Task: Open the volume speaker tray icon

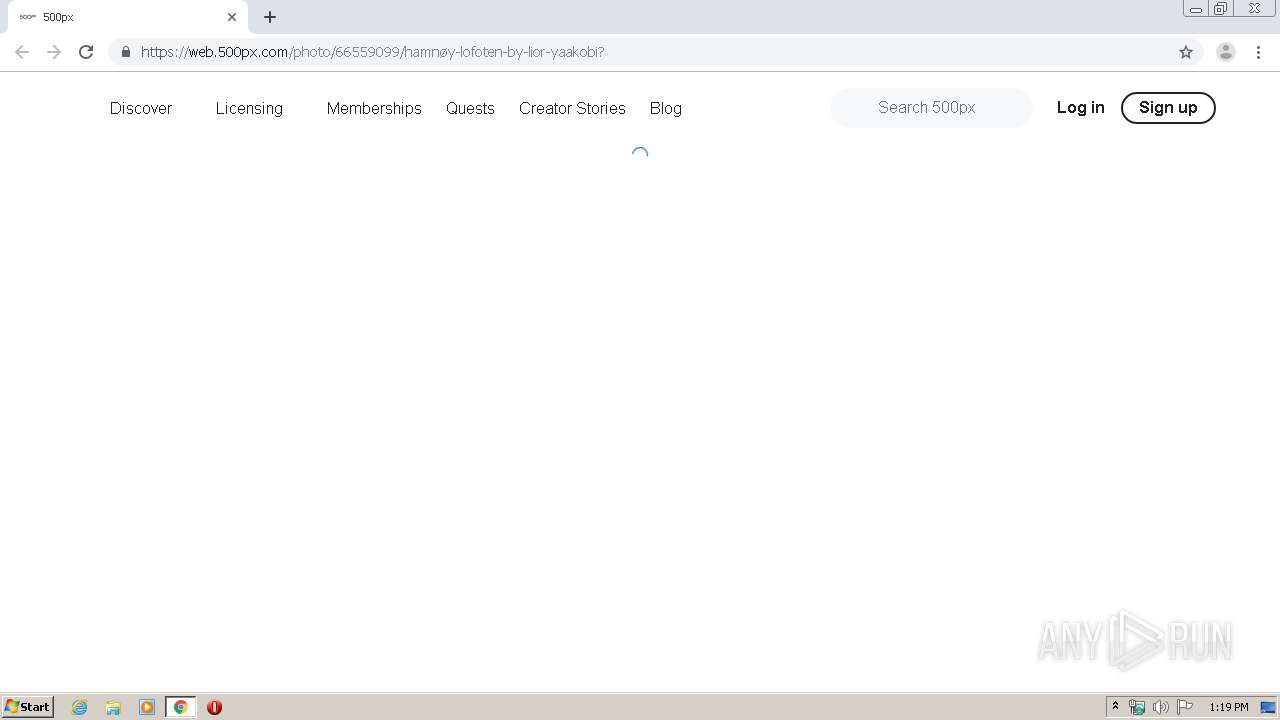Action: click(1161, 707)
